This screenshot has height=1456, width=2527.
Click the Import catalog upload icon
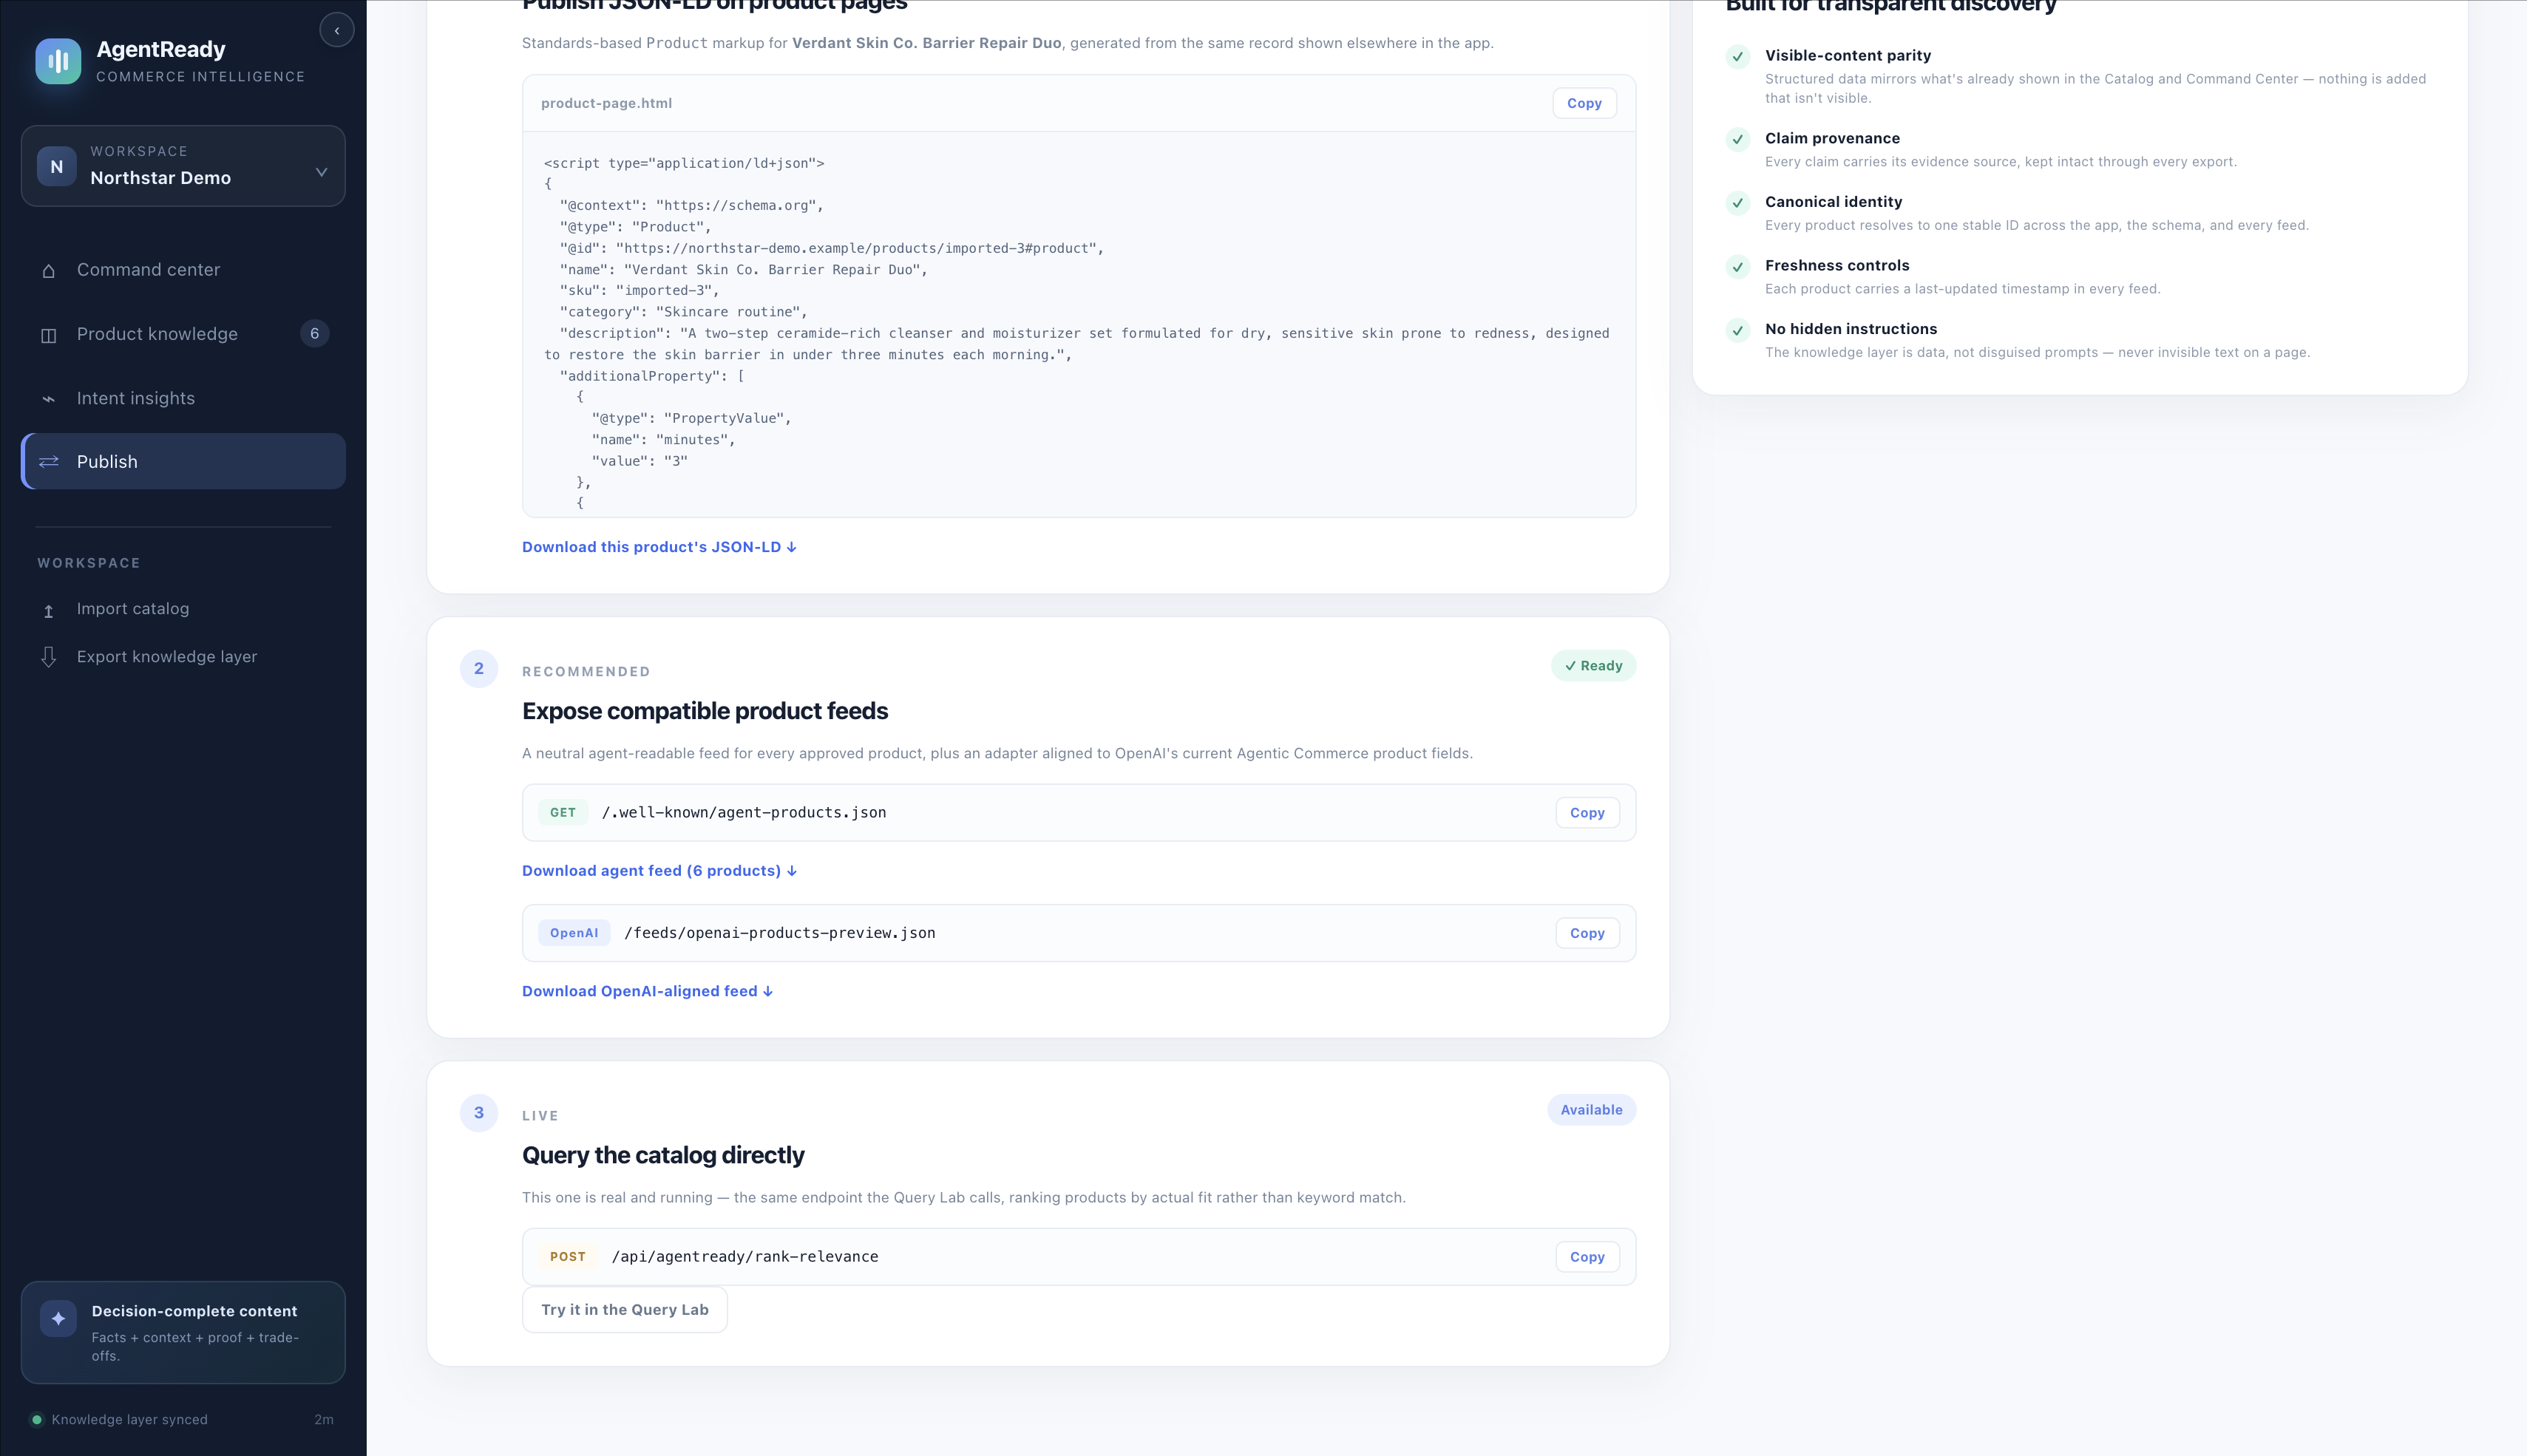click(x=48, y=610)
